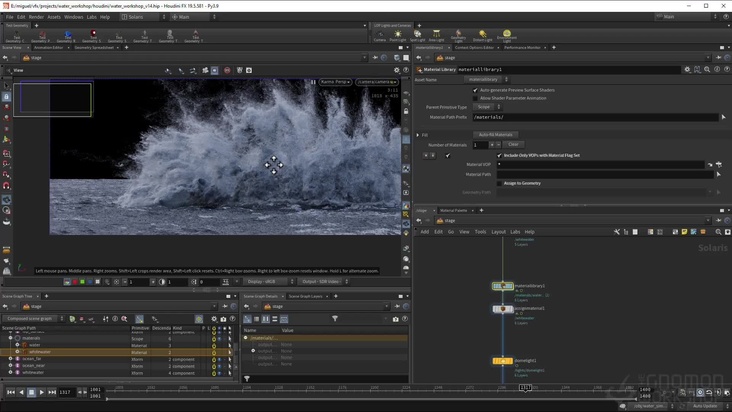
Task: Open parameter editor gear menu for materiallibrary1
Action: (x=687, y=69)
